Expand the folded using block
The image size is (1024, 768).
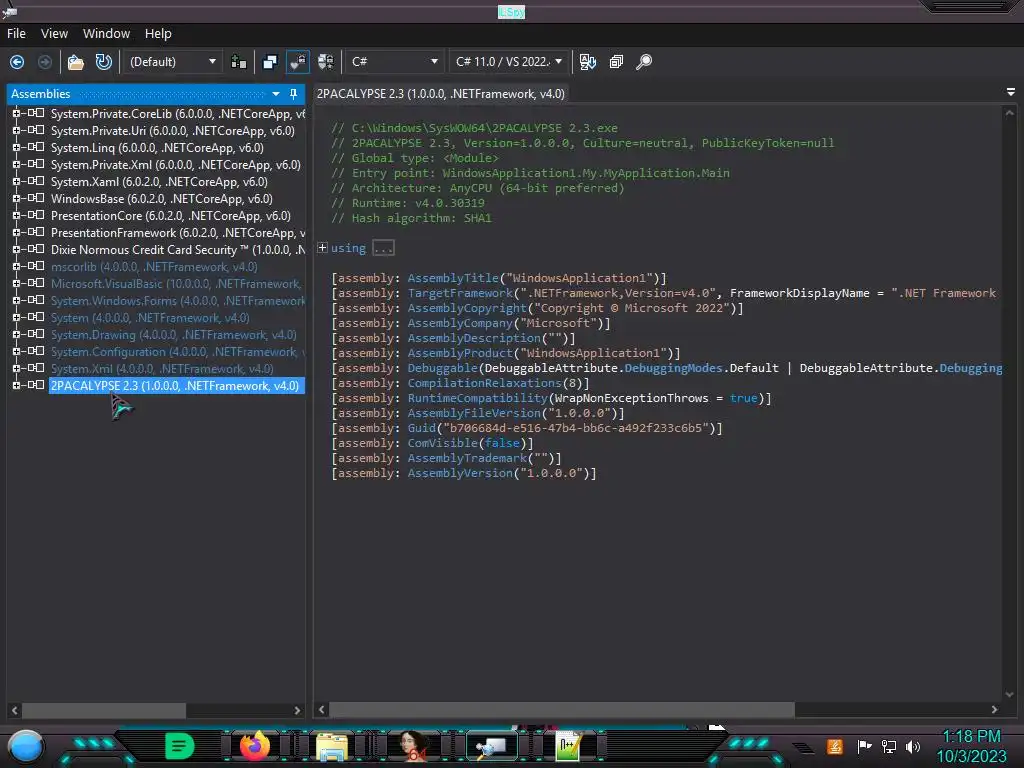click(323, 248)
